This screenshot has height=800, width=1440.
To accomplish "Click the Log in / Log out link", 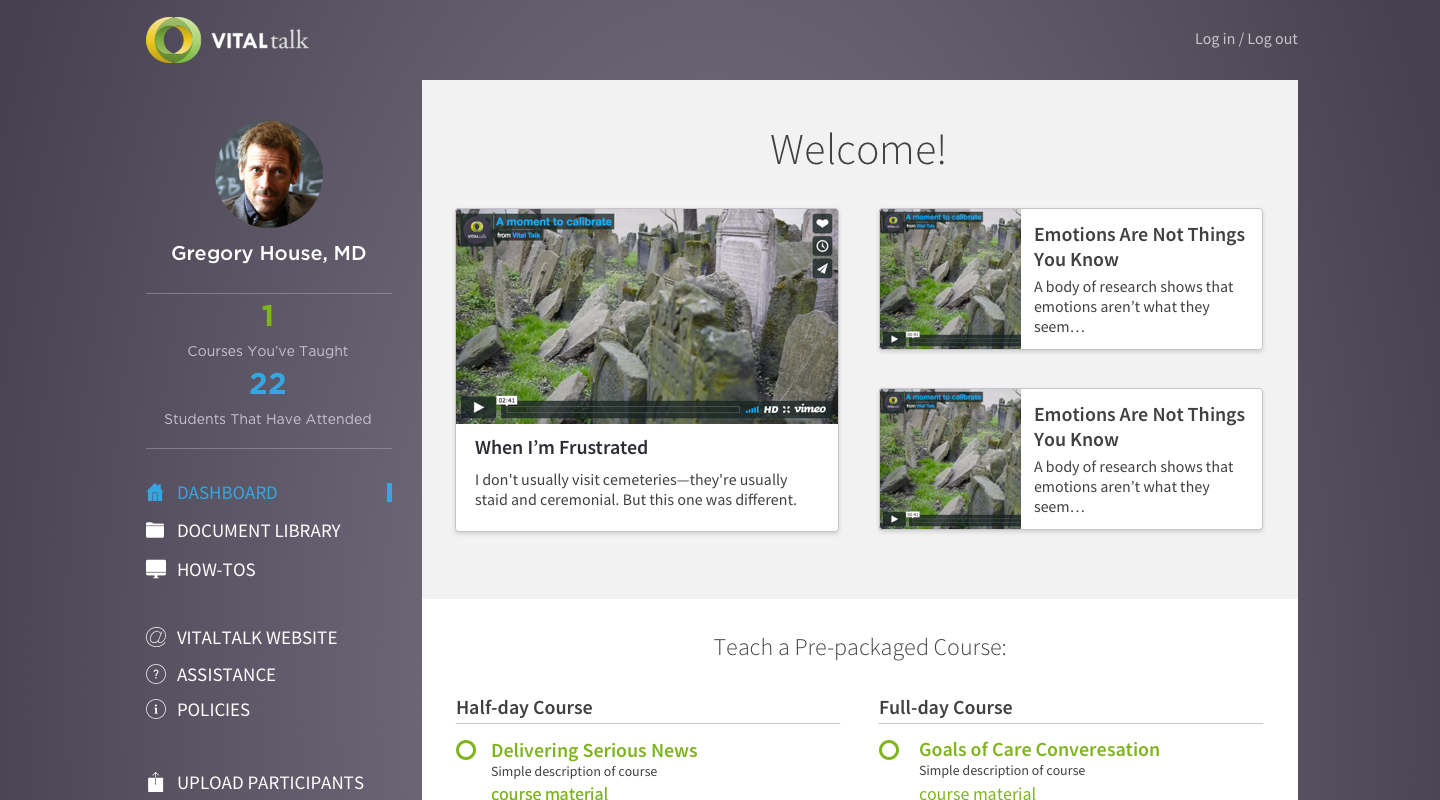I will point(1246,39).
